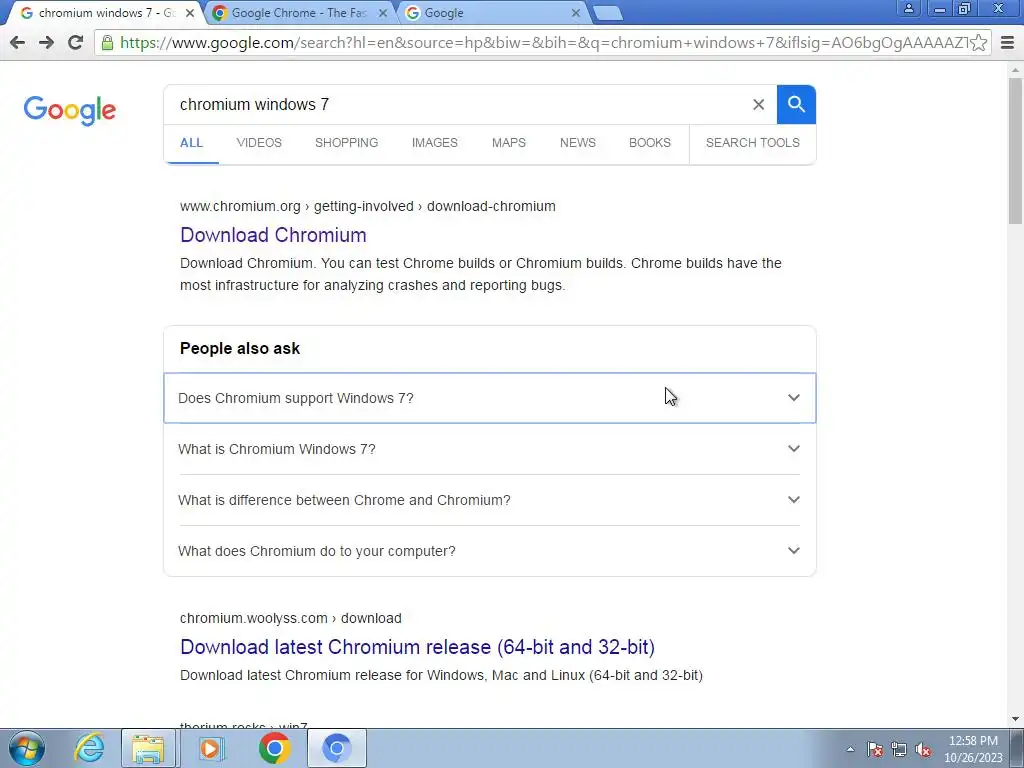This screenshot has width=1024, height=768.
Task: Close the 'chromium windows 7' tab
Action: coord(189,13)
